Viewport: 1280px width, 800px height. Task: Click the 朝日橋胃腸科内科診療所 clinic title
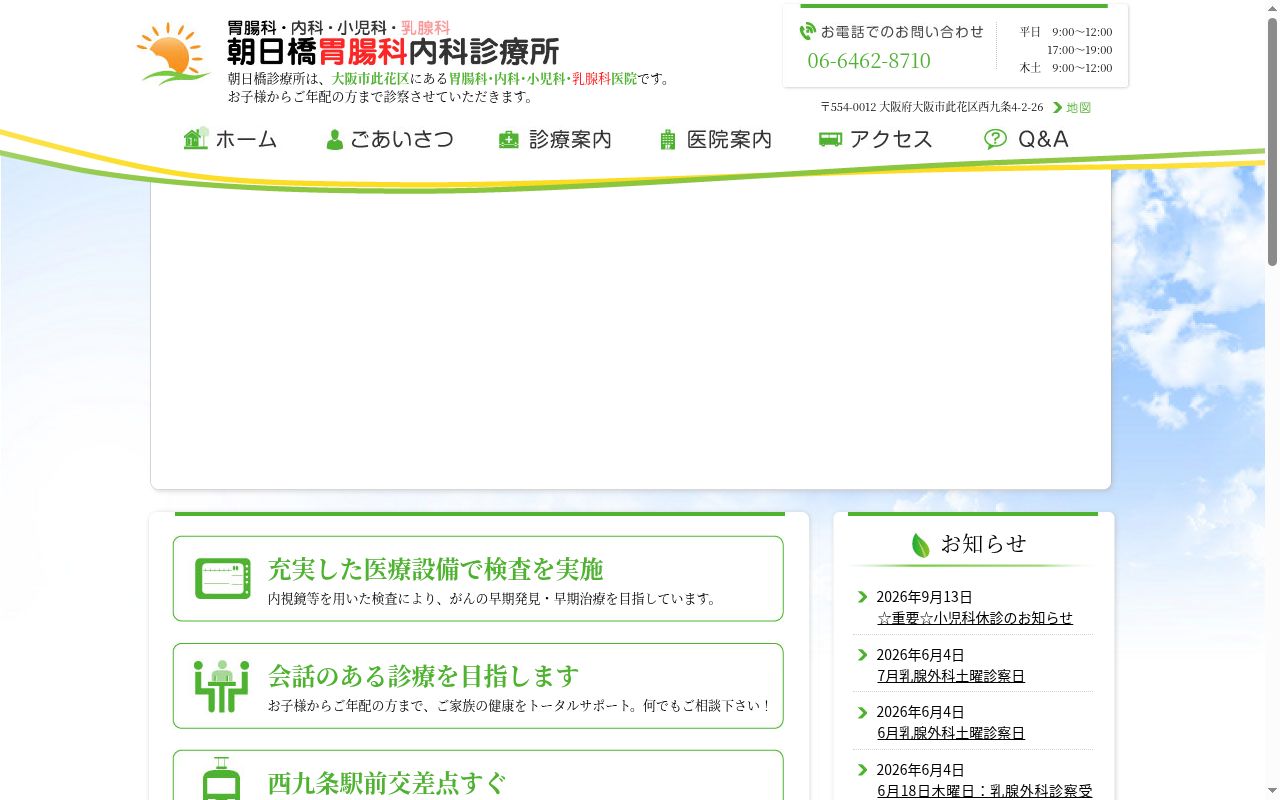(x=393, y=51)
